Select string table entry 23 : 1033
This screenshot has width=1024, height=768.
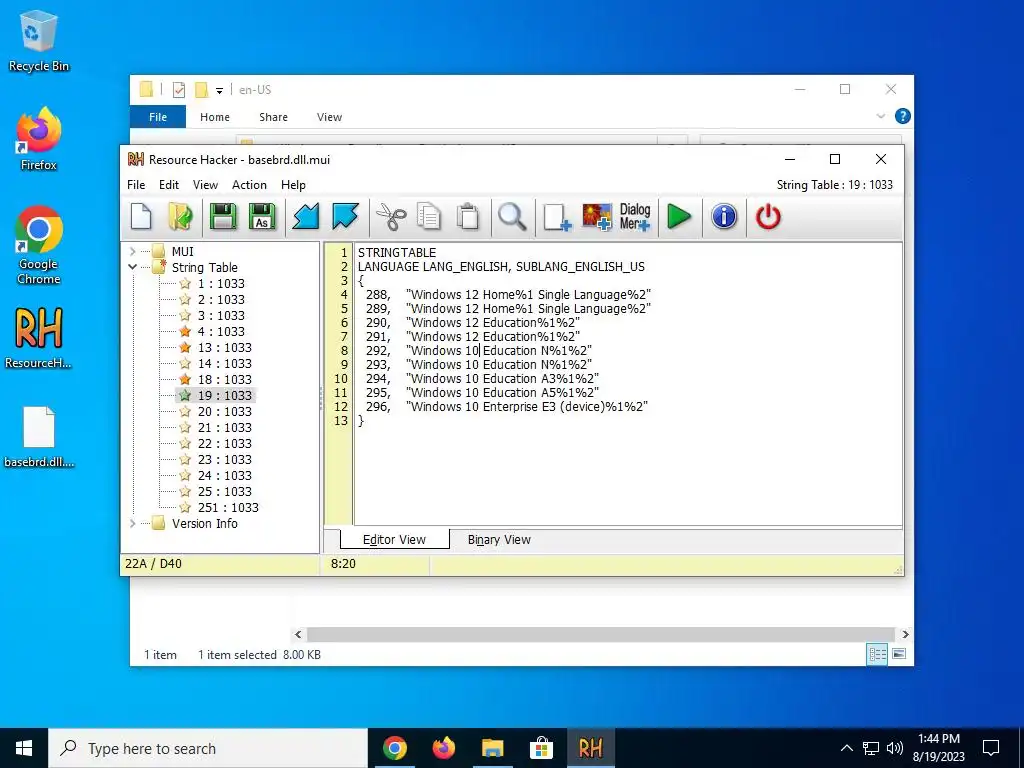tap(224, 459)
